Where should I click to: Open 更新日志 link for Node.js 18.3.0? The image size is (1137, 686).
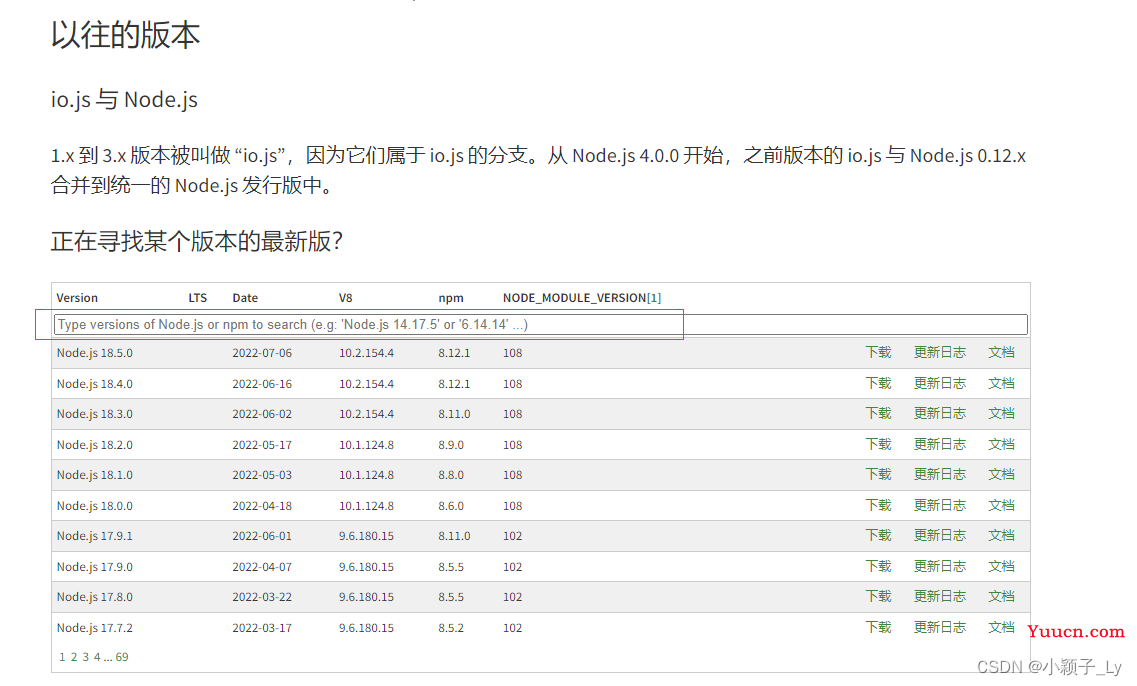tap(940, 413)
